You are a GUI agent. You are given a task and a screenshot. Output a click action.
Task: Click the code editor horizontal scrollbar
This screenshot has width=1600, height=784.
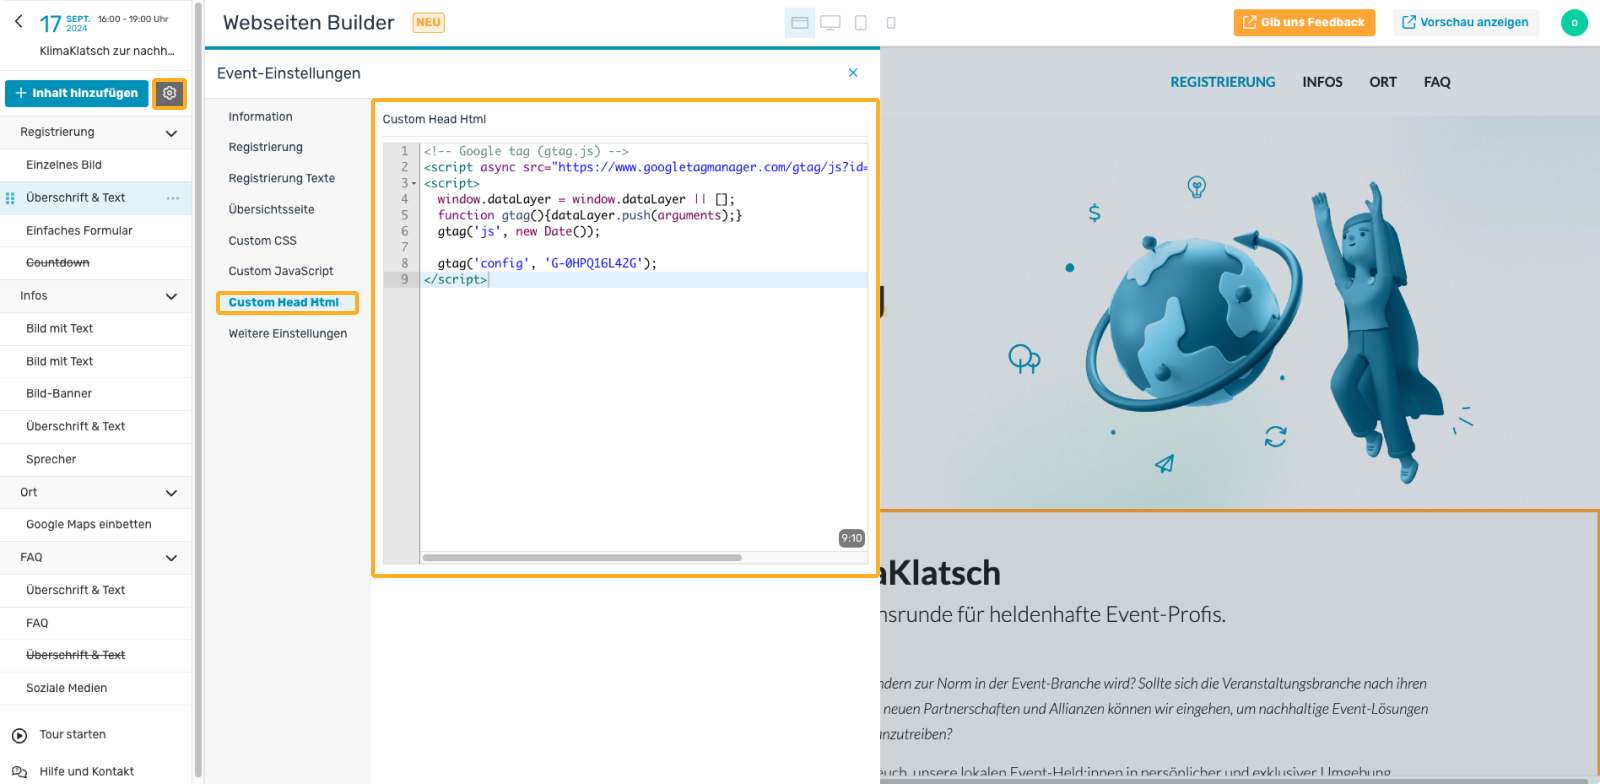[582, 558]
